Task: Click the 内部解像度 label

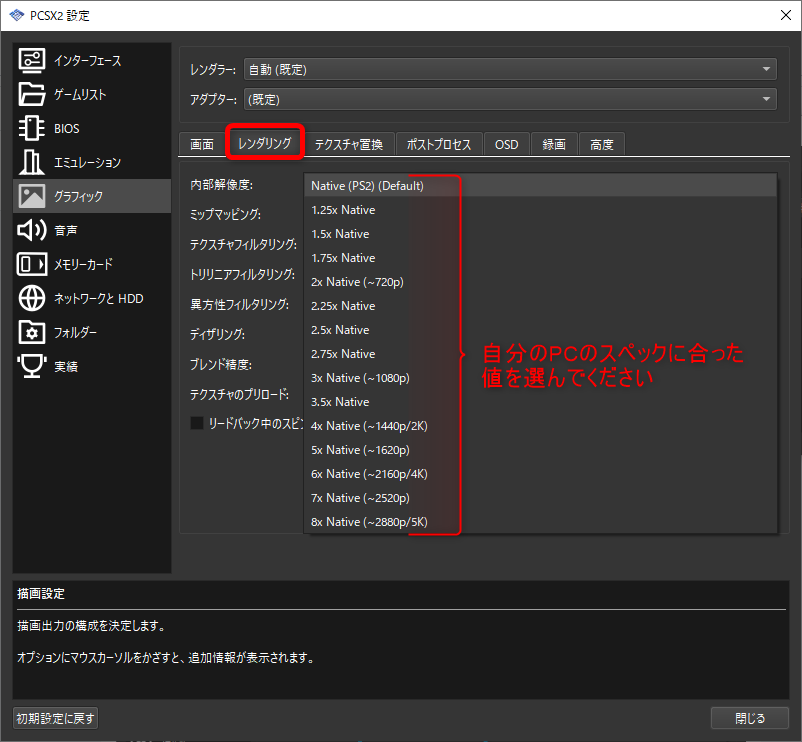Action: (221, 185)
